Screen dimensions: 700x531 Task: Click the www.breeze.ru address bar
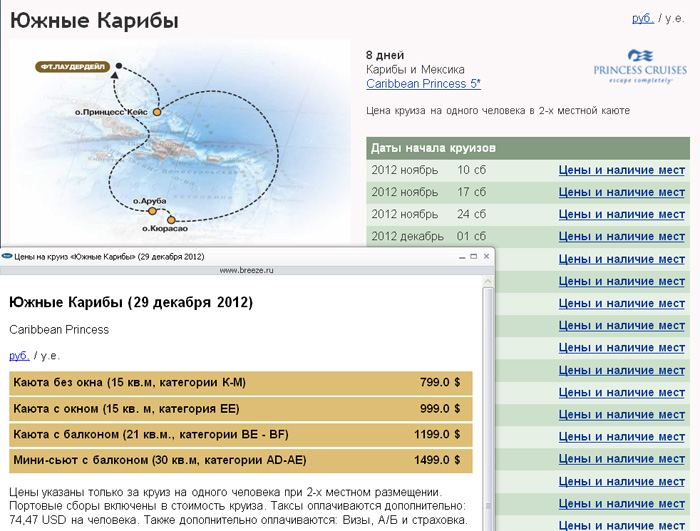pyautogui.click(x=246, y=270)
